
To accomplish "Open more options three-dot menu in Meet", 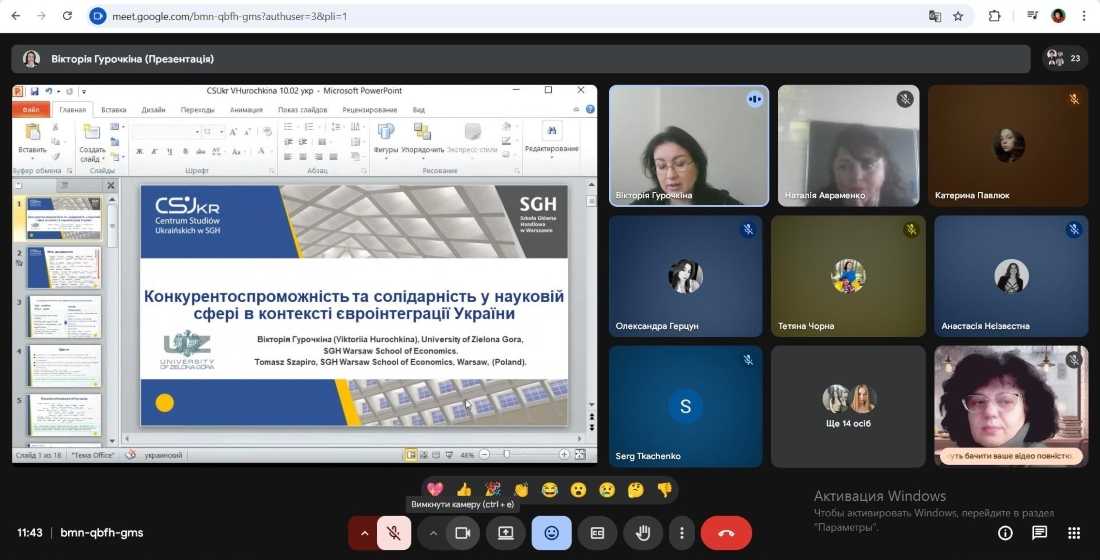I will point(682,533).
